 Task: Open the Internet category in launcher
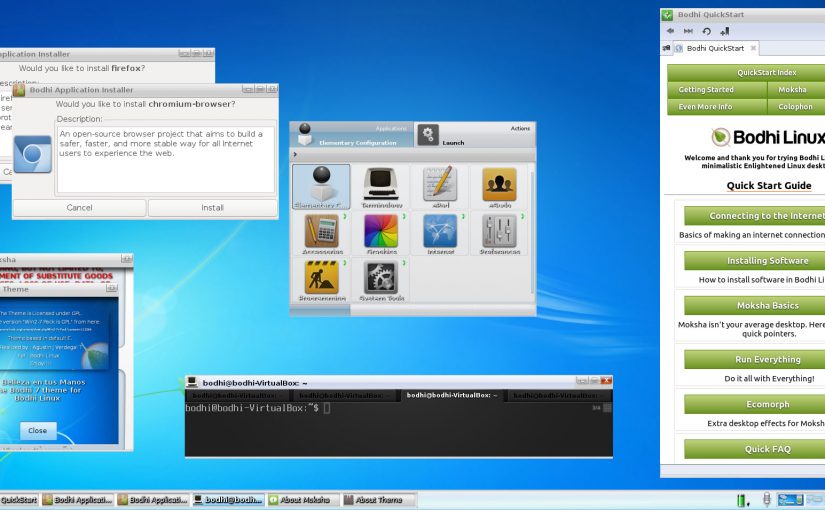coord(440,233)
